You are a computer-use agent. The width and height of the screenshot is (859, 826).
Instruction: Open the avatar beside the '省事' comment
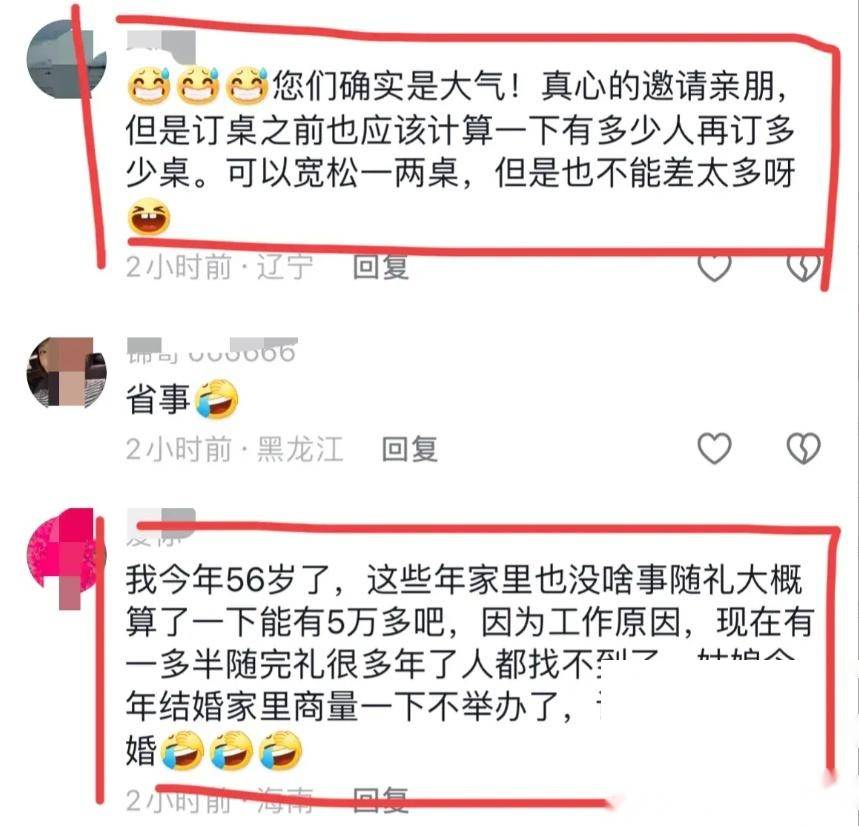coord(66,372)
